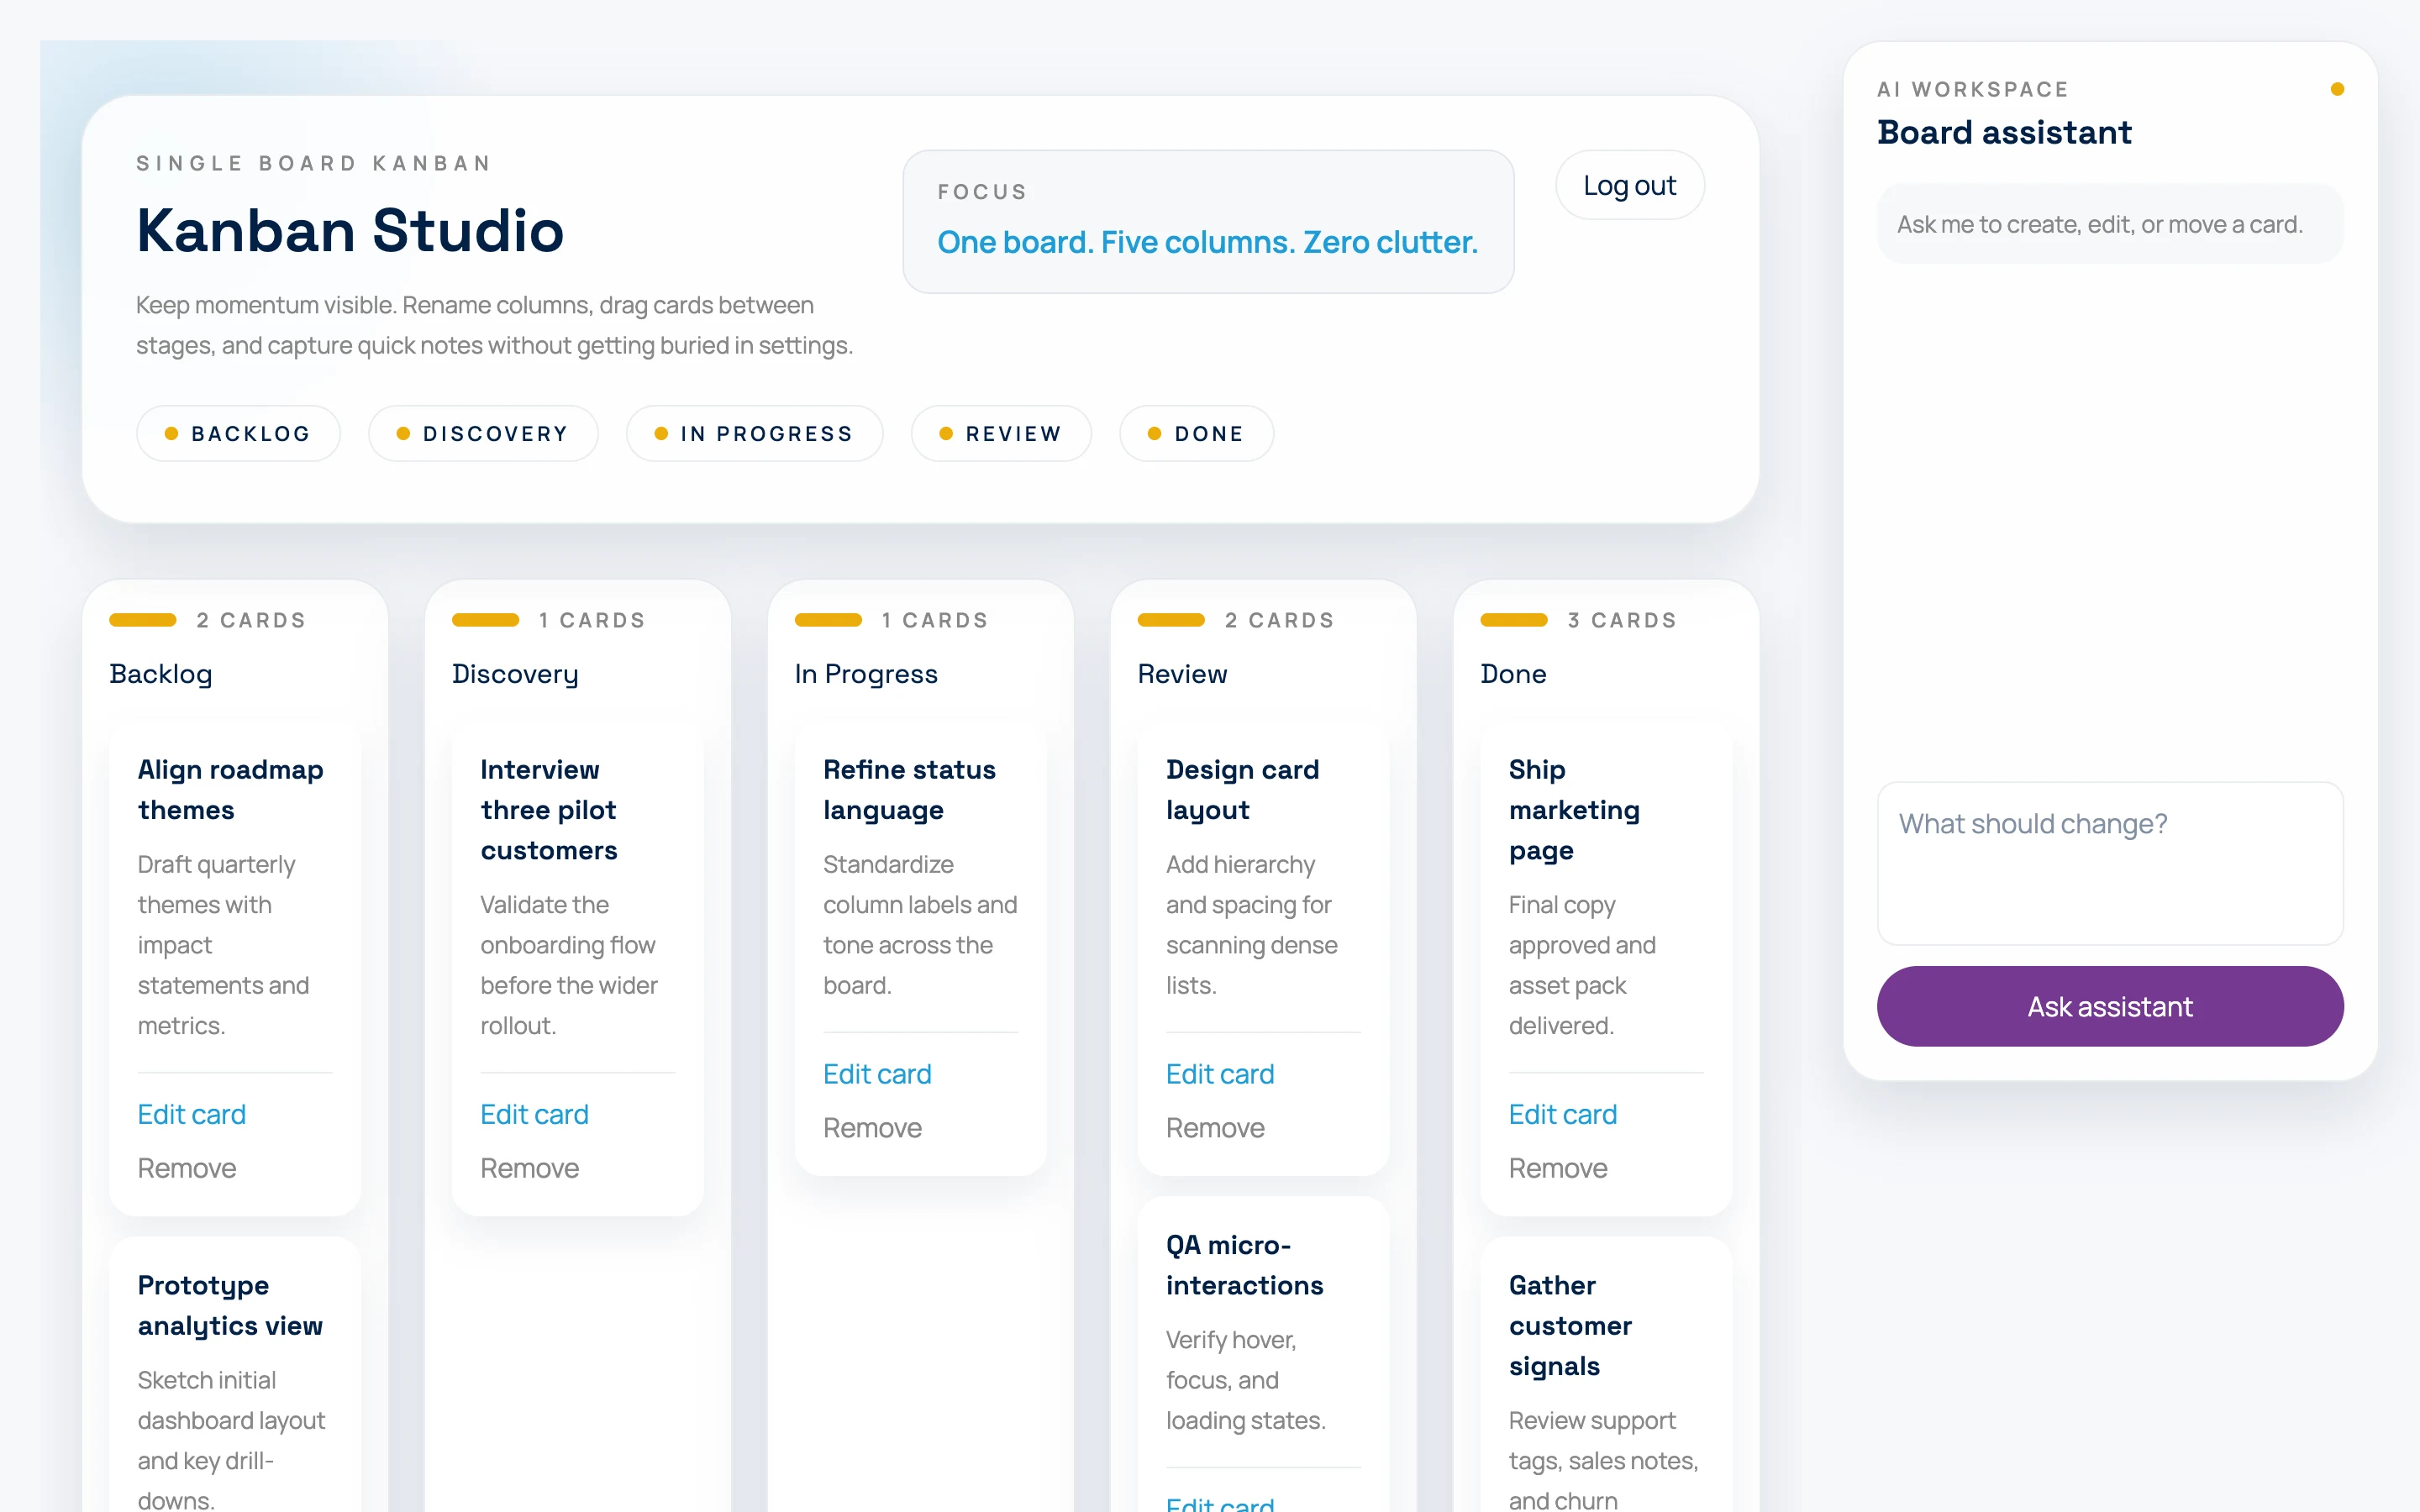Edit card 'Interview three pilot customers'
This screenshot has width=2420, height=1512.
point(534,1114)
